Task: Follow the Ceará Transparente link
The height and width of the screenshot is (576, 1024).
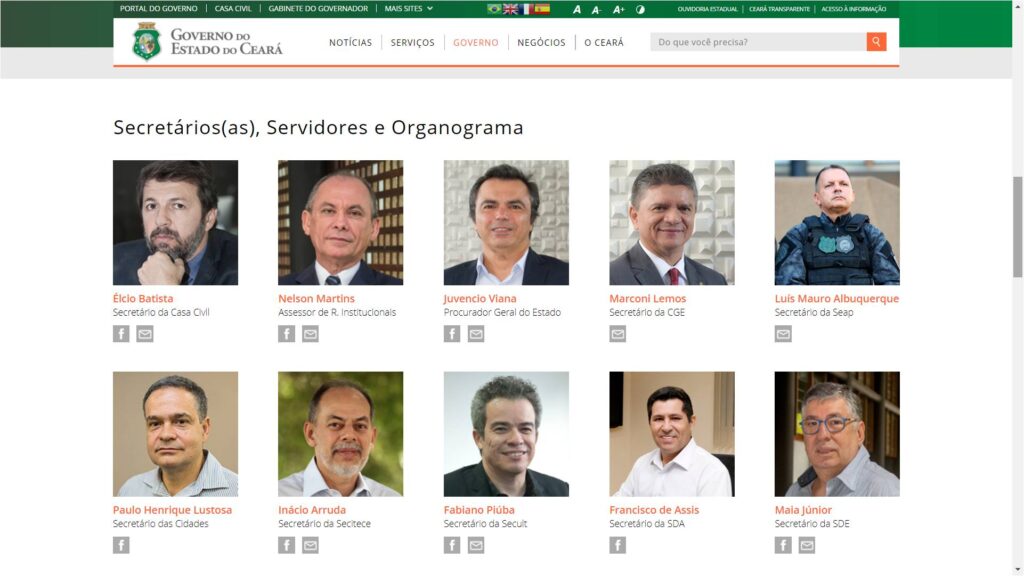Action: point(779,9)
